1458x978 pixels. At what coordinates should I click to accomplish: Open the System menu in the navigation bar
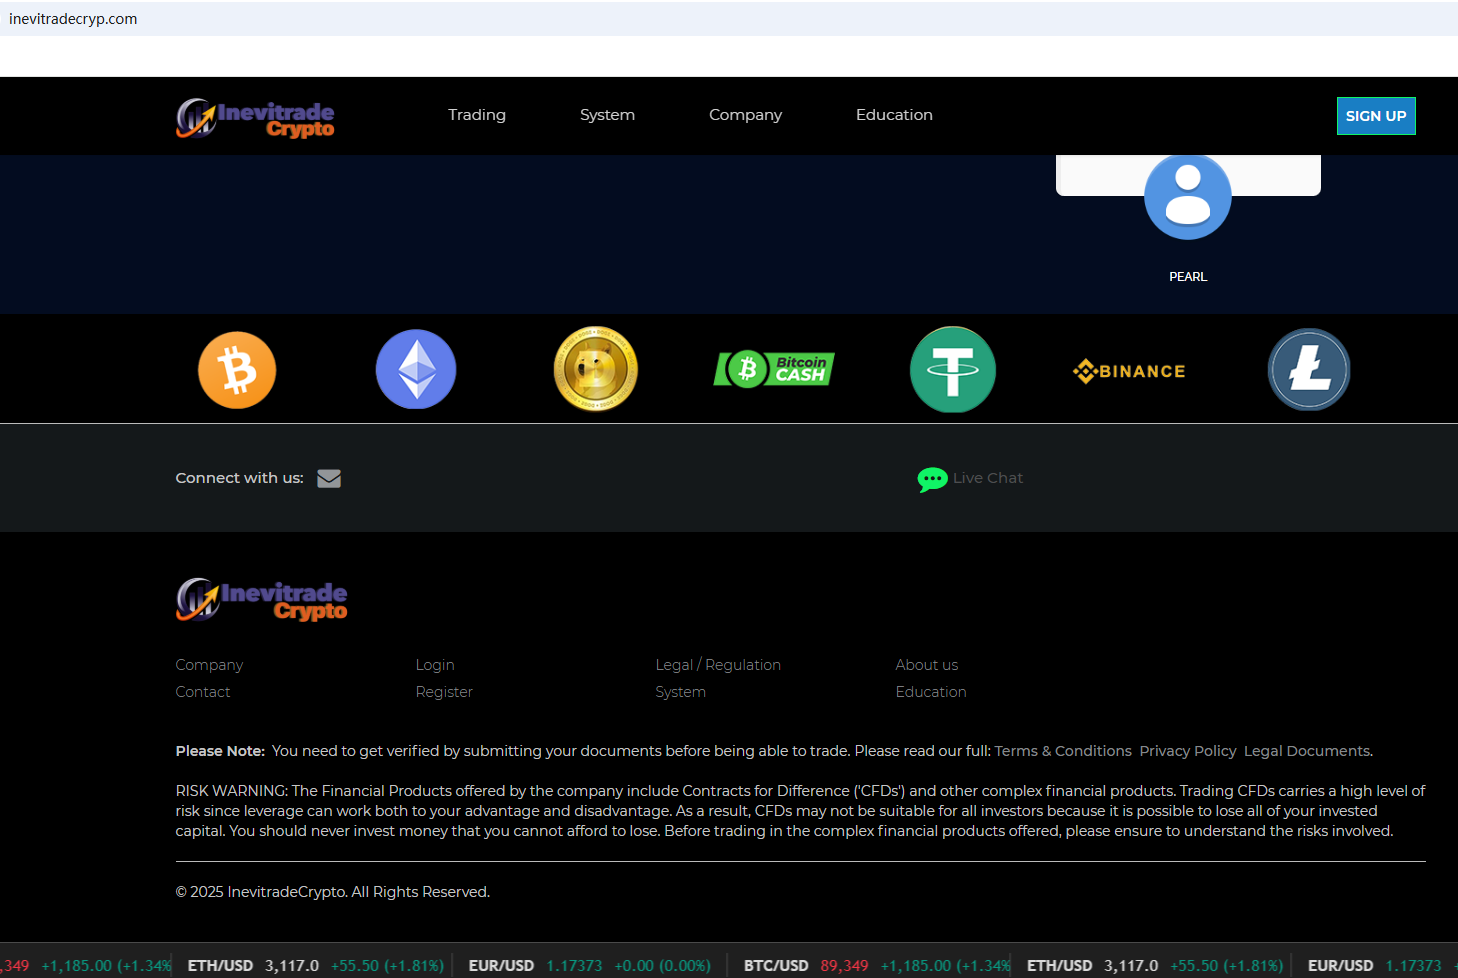coord(607,115)
